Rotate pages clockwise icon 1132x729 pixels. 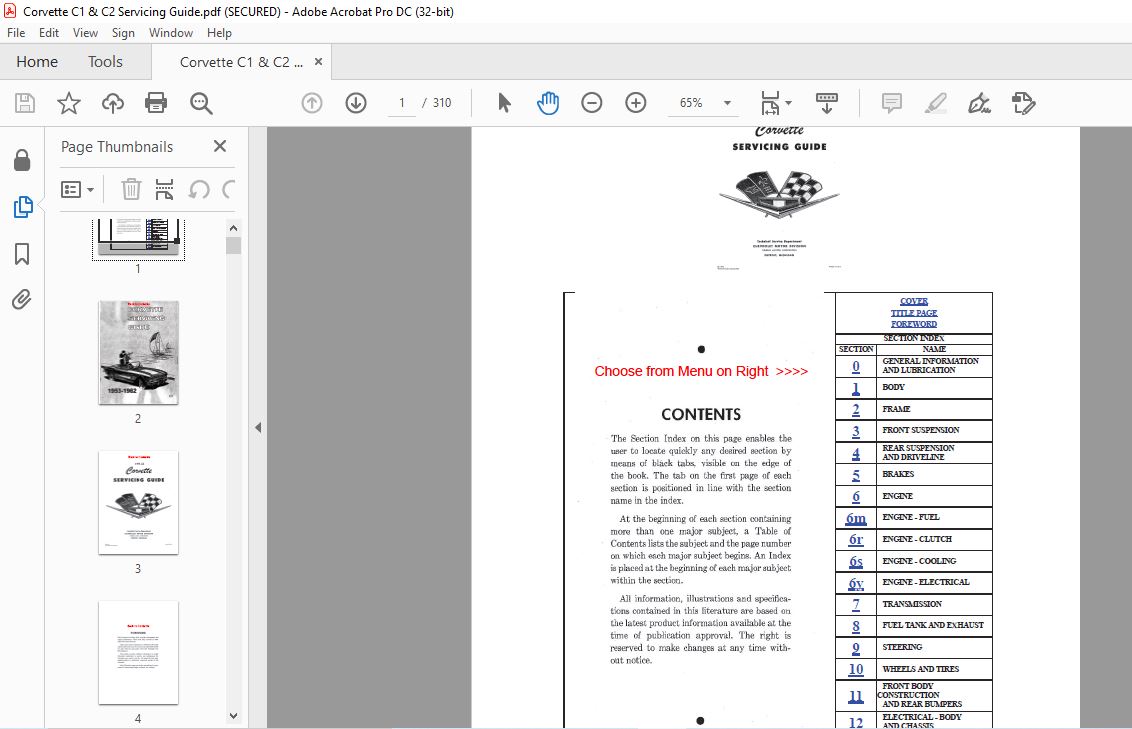pos(229,190)
